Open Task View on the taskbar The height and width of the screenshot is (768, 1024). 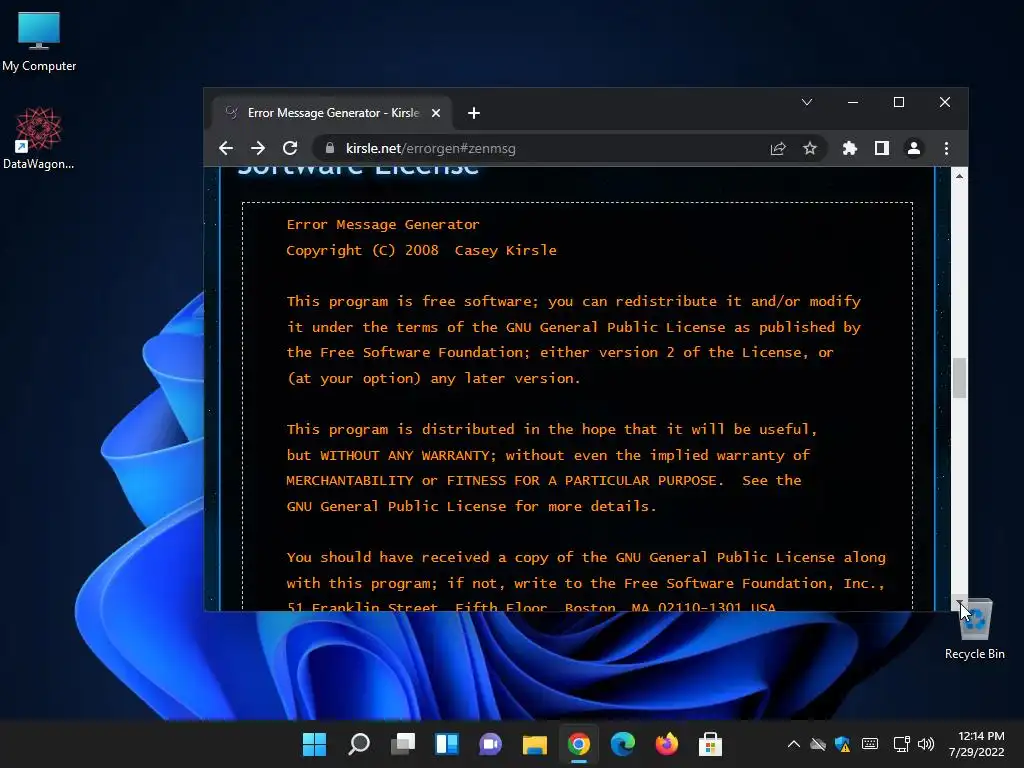point(403,744)
